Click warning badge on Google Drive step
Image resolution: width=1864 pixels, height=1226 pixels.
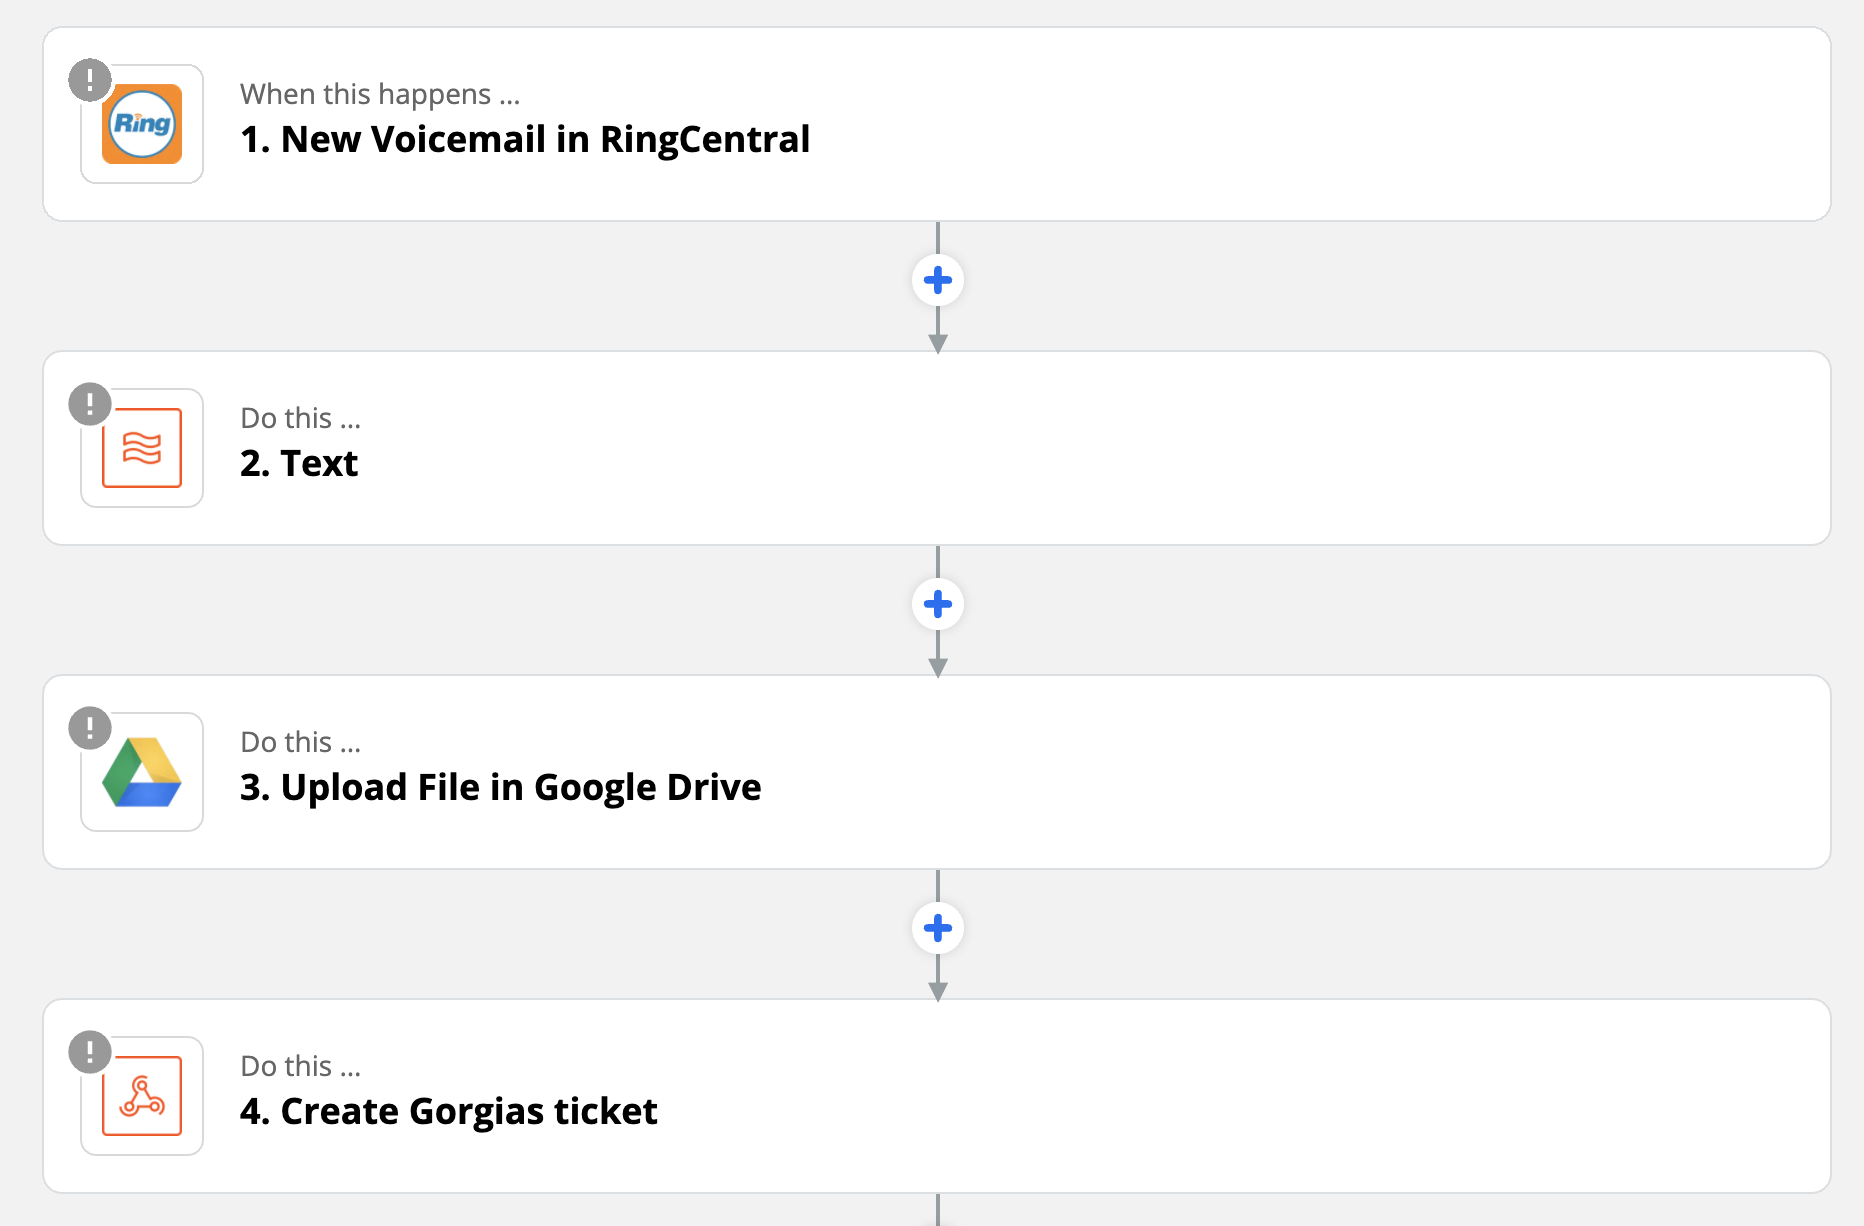[90, 728]
